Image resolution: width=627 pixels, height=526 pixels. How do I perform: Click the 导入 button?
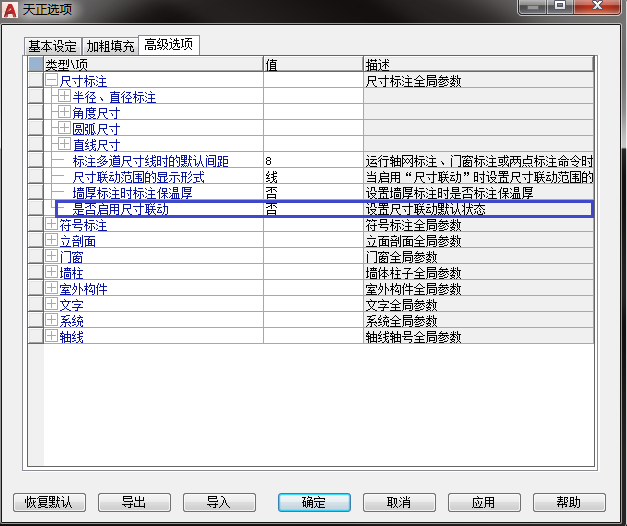218,502
